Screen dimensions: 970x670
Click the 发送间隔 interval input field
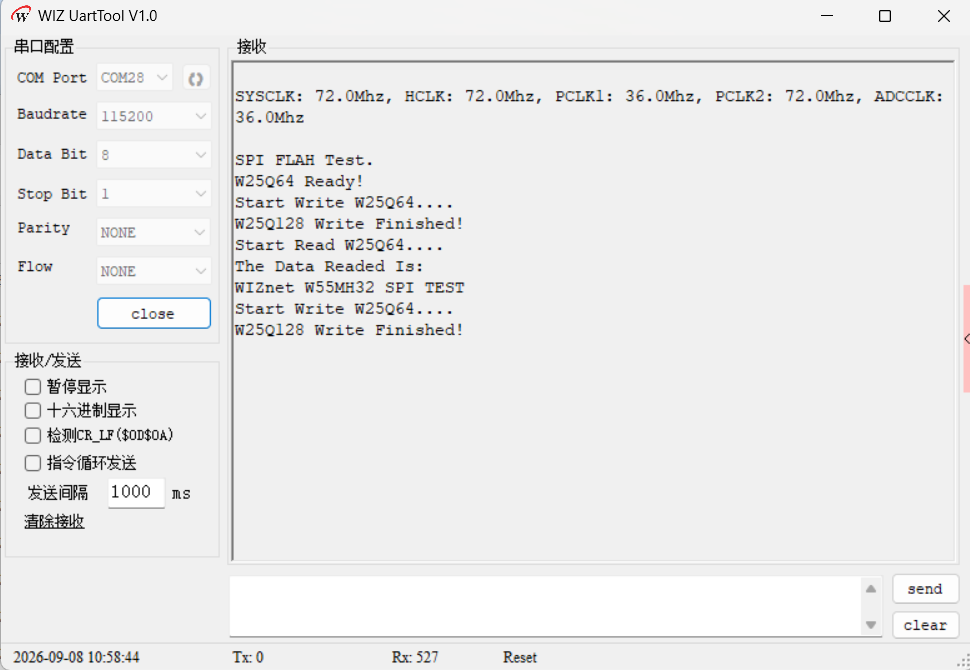click(136, 493)
